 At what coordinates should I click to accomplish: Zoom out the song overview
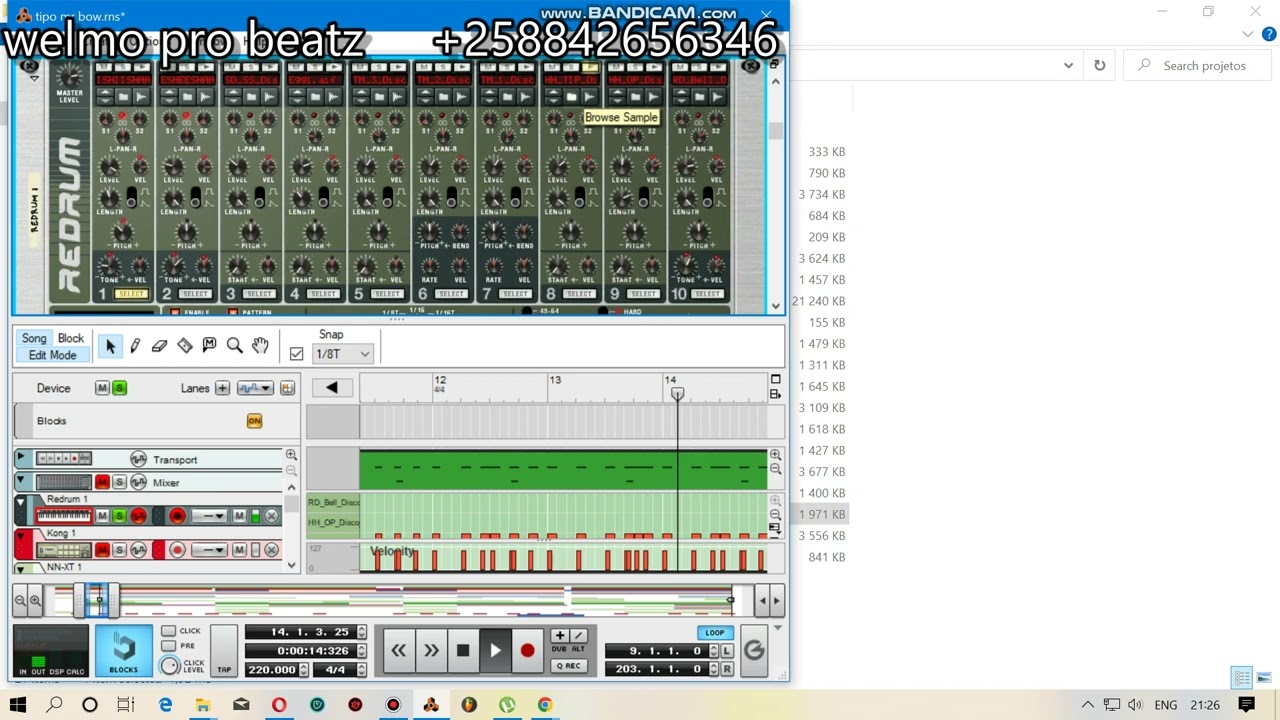coord(20,601)
